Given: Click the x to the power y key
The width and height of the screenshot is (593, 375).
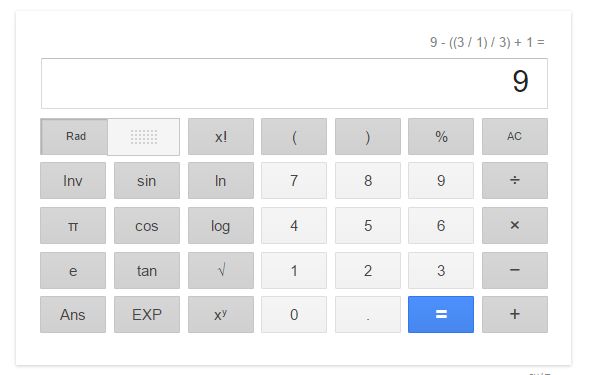Looking at the screenshot, I should coord(221,315).
